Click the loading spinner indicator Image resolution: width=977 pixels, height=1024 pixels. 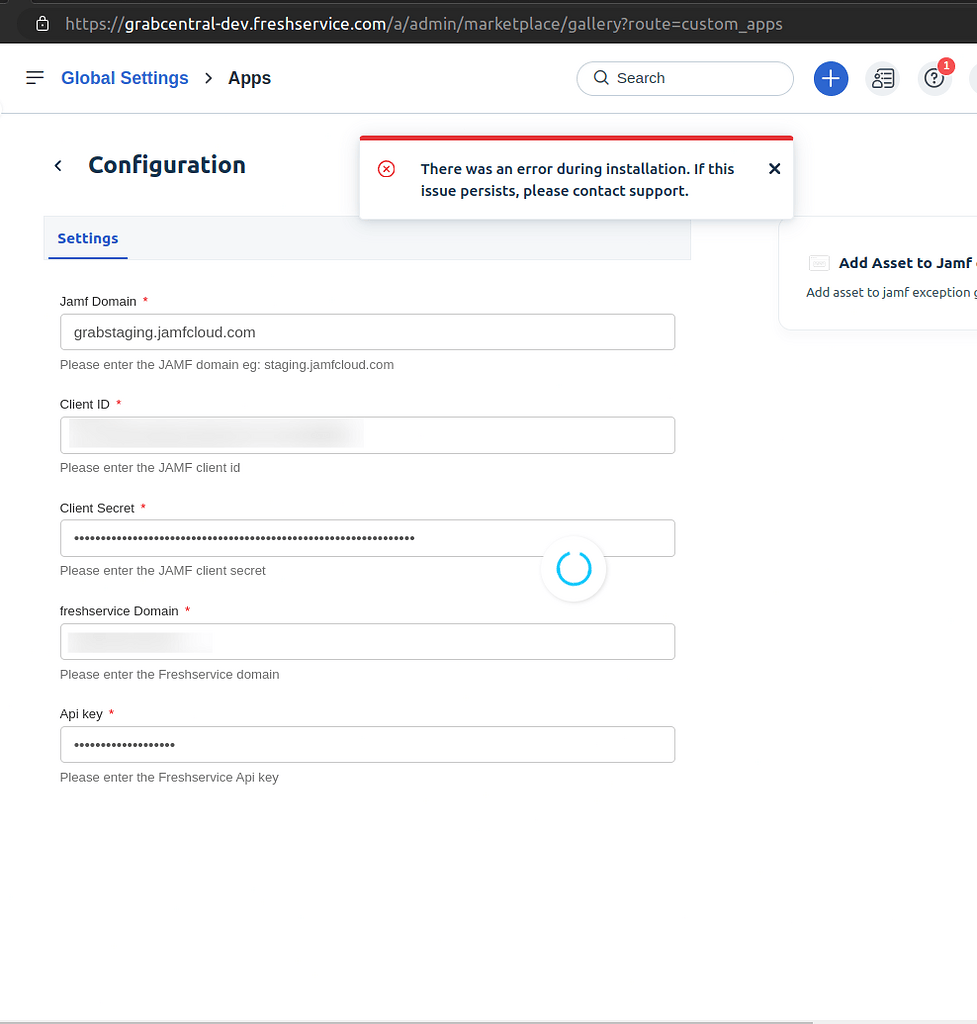(x=573, y=568)
